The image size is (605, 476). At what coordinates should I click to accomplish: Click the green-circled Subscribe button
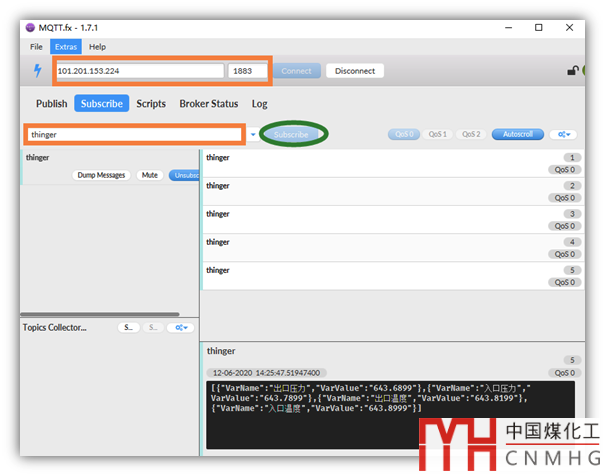coord(291,134)
